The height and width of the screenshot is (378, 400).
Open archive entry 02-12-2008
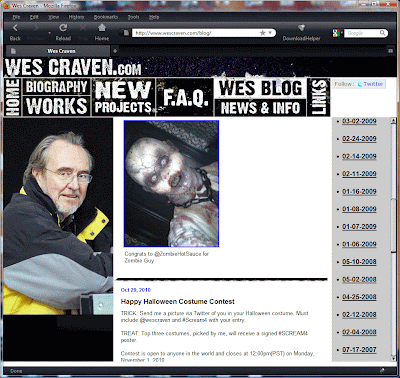point(359,314)
